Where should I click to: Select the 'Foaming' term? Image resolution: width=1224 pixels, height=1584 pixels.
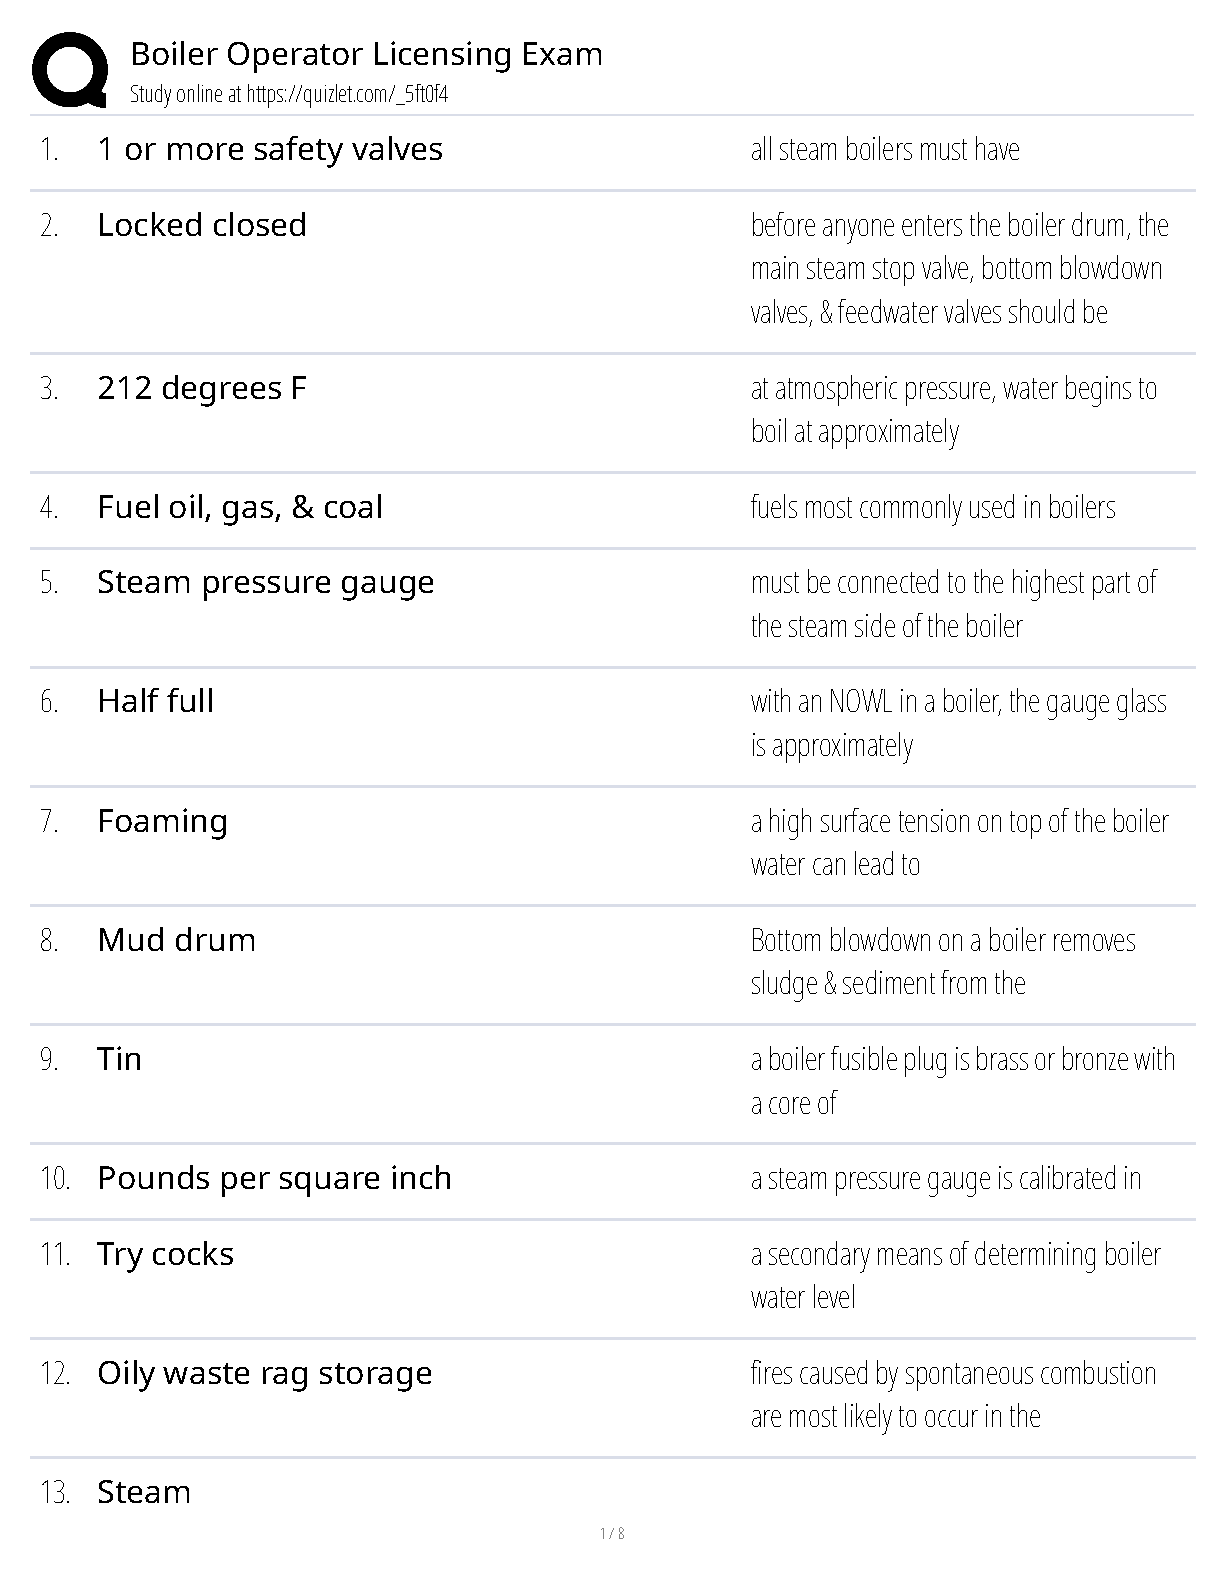point(163,822)
